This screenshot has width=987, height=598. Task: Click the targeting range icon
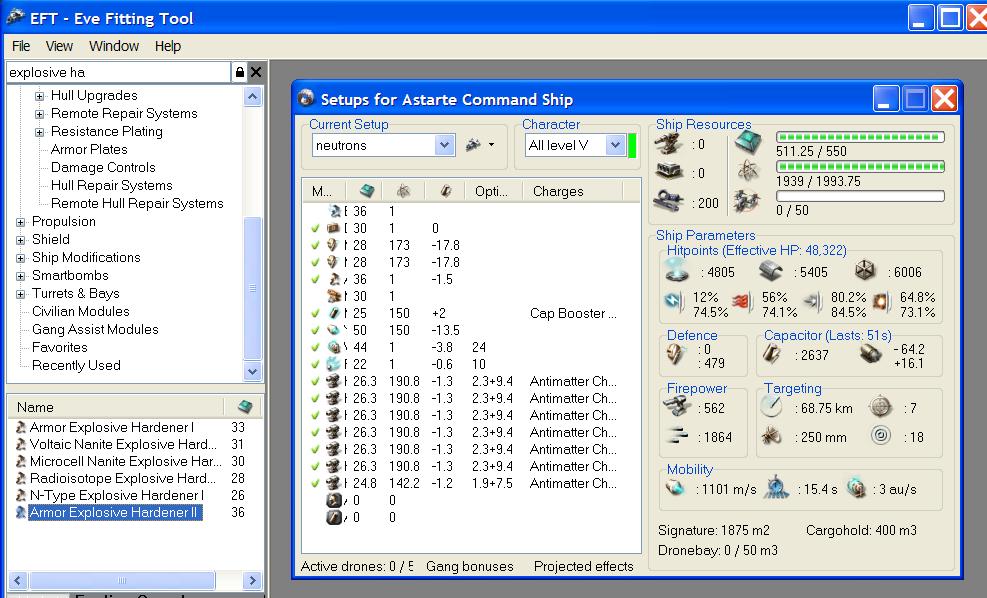[771, 407]
